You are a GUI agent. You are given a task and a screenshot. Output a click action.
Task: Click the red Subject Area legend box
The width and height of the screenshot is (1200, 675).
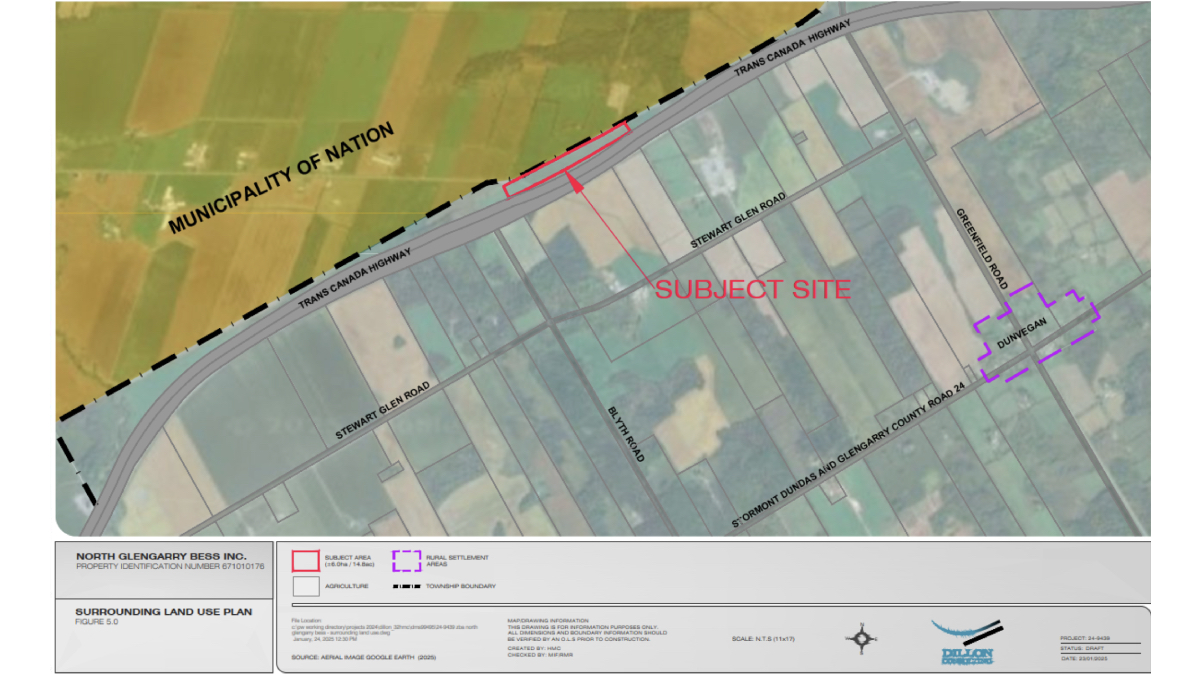coord(305,560)
